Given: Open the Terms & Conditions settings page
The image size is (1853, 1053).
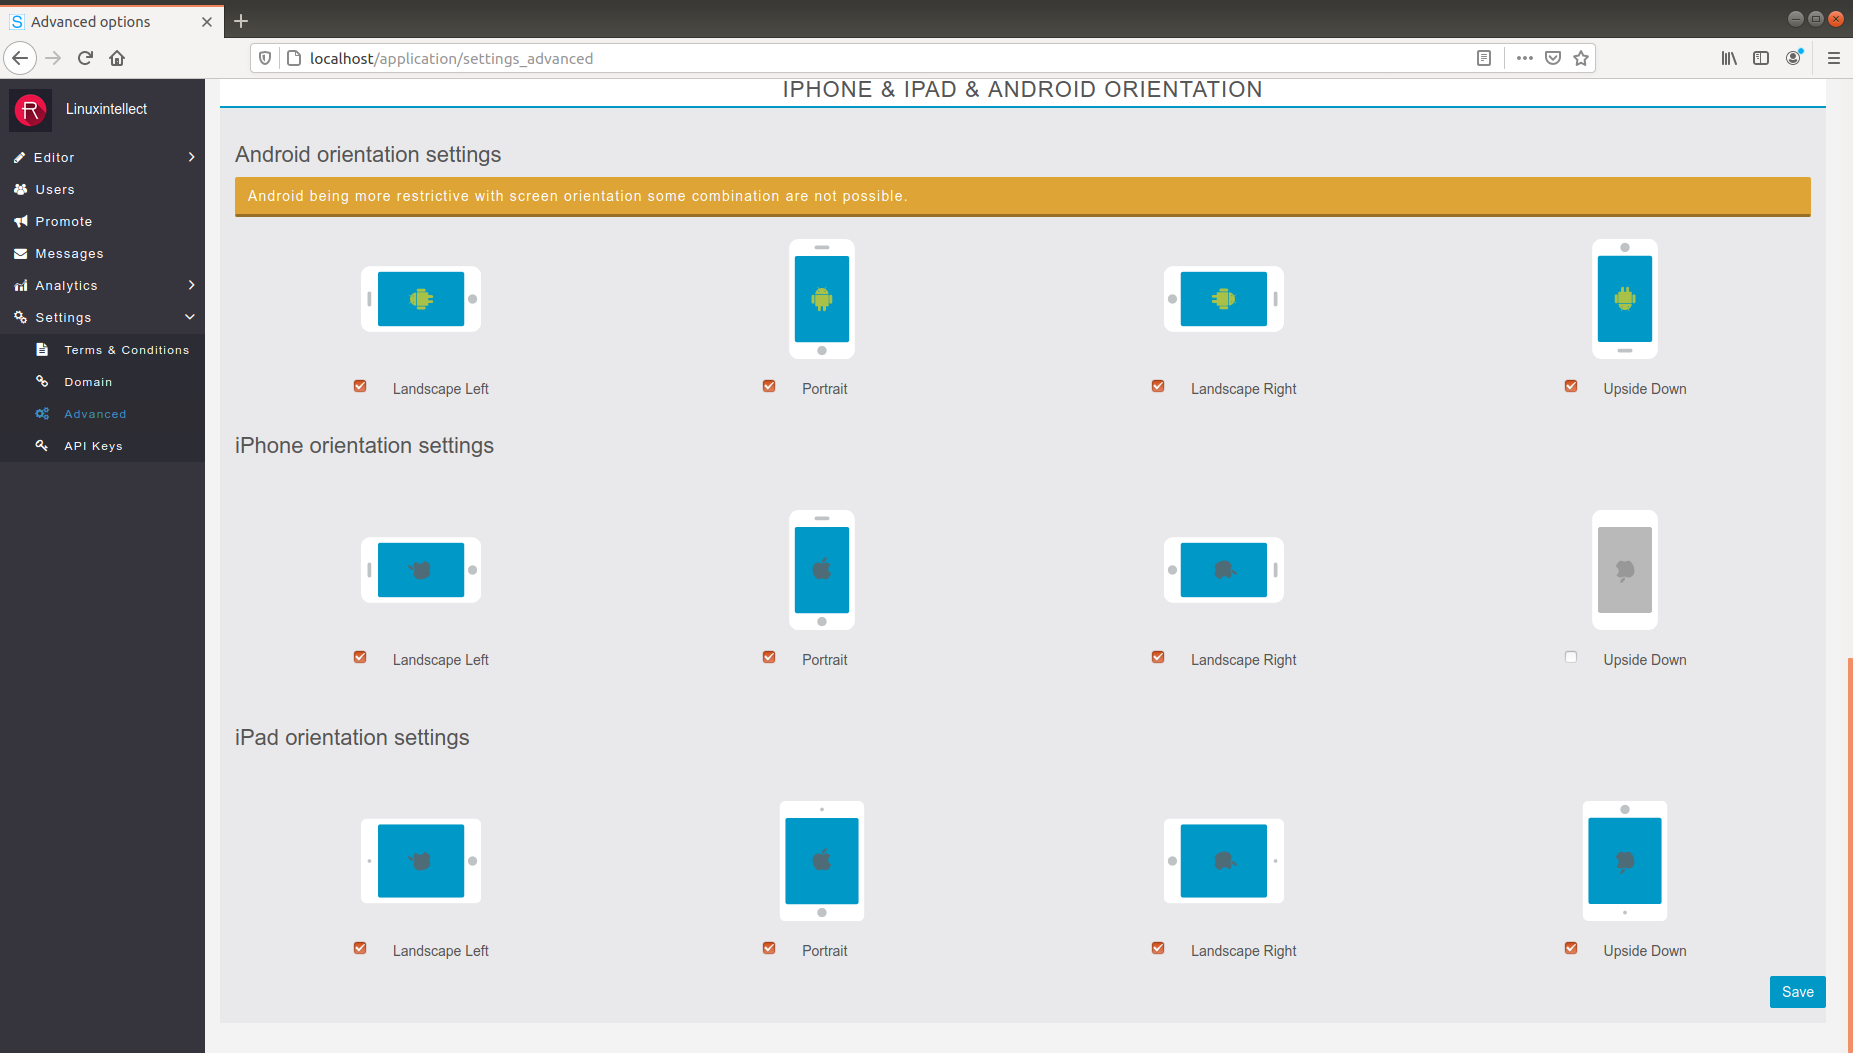Looking at the screenshot, I should [x=126, y=349].
